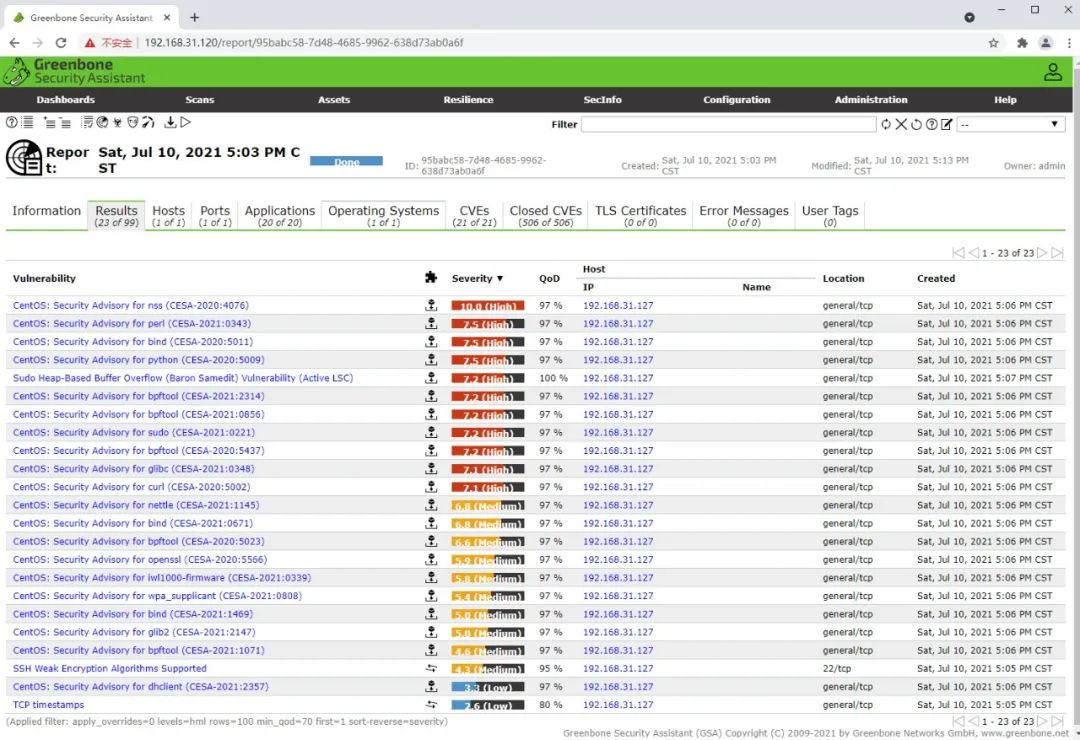The image size is (1080, 740).
Task: Click the Edit Filter pencil icon
Action: pos(947,125)
